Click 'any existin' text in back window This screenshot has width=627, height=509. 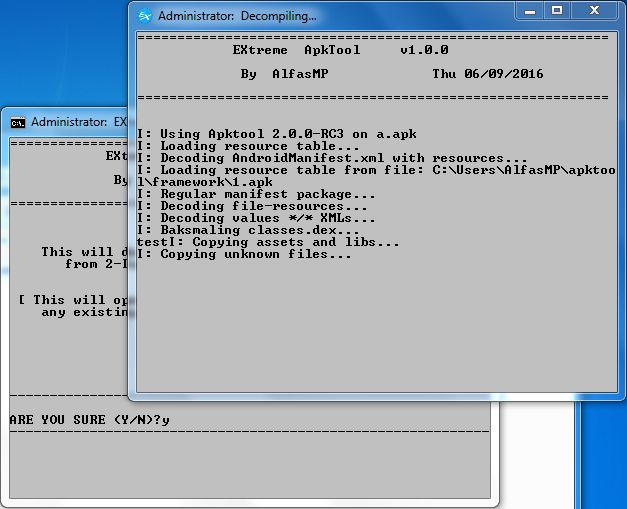pos(84,312)
